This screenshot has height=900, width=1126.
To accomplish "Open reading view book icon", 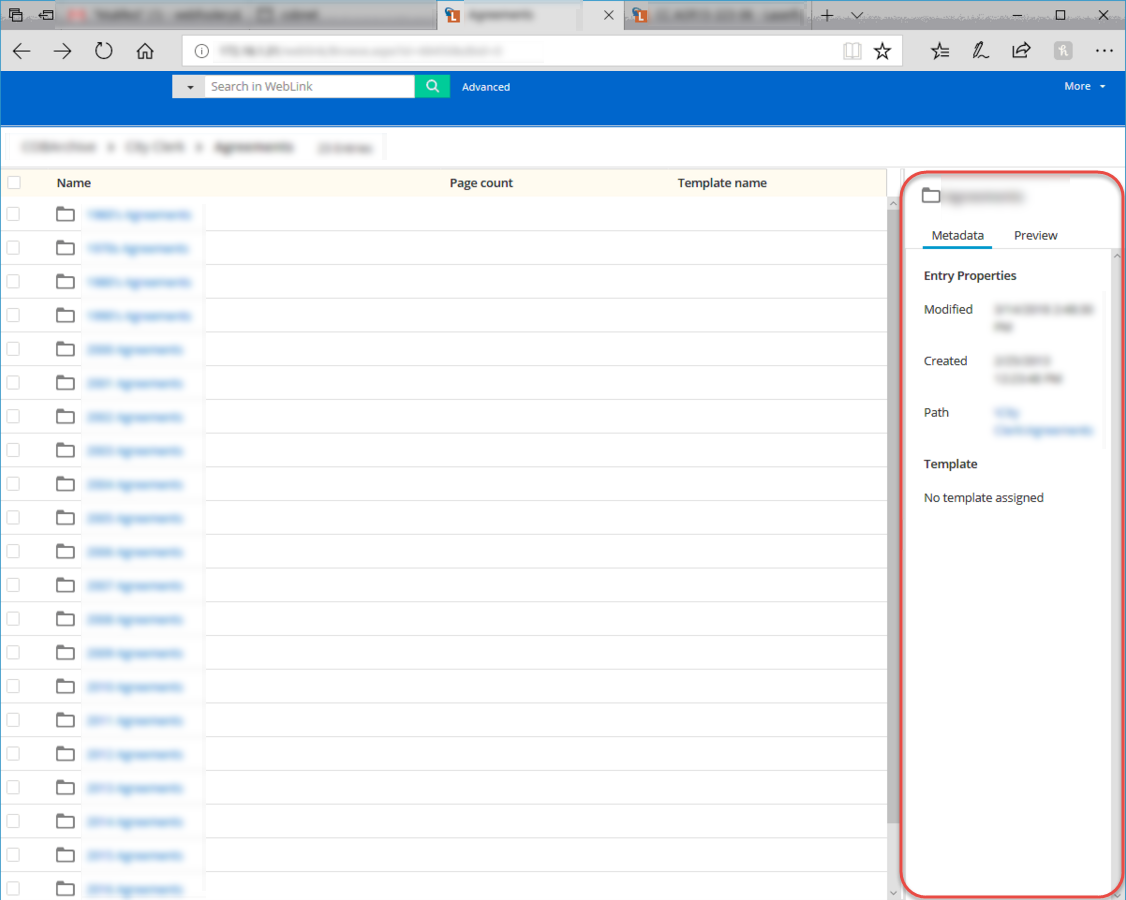I will pyautogui.click(x=852, y=51).
